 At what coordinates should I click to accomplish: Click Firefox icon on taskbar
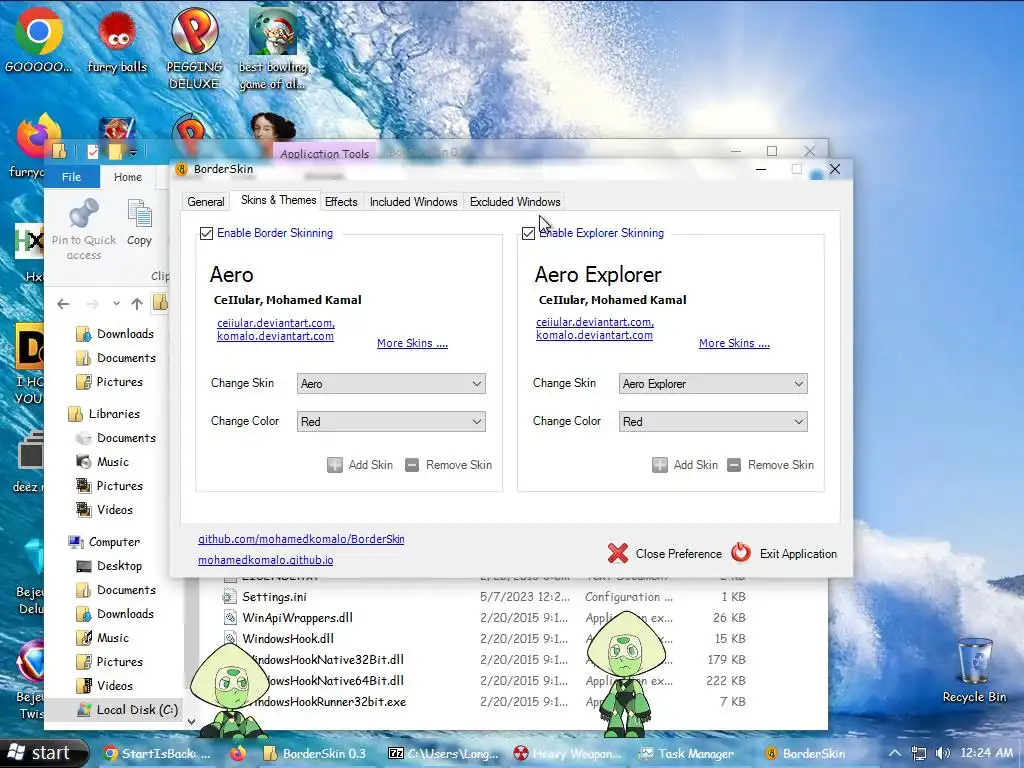click(238, 754)
